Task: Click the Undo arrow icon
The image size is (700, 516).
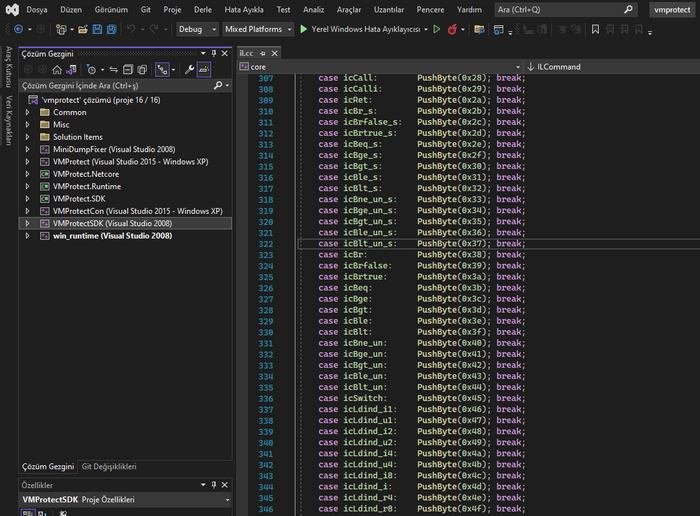Action: pyautogui.click(x=131, y=29)
